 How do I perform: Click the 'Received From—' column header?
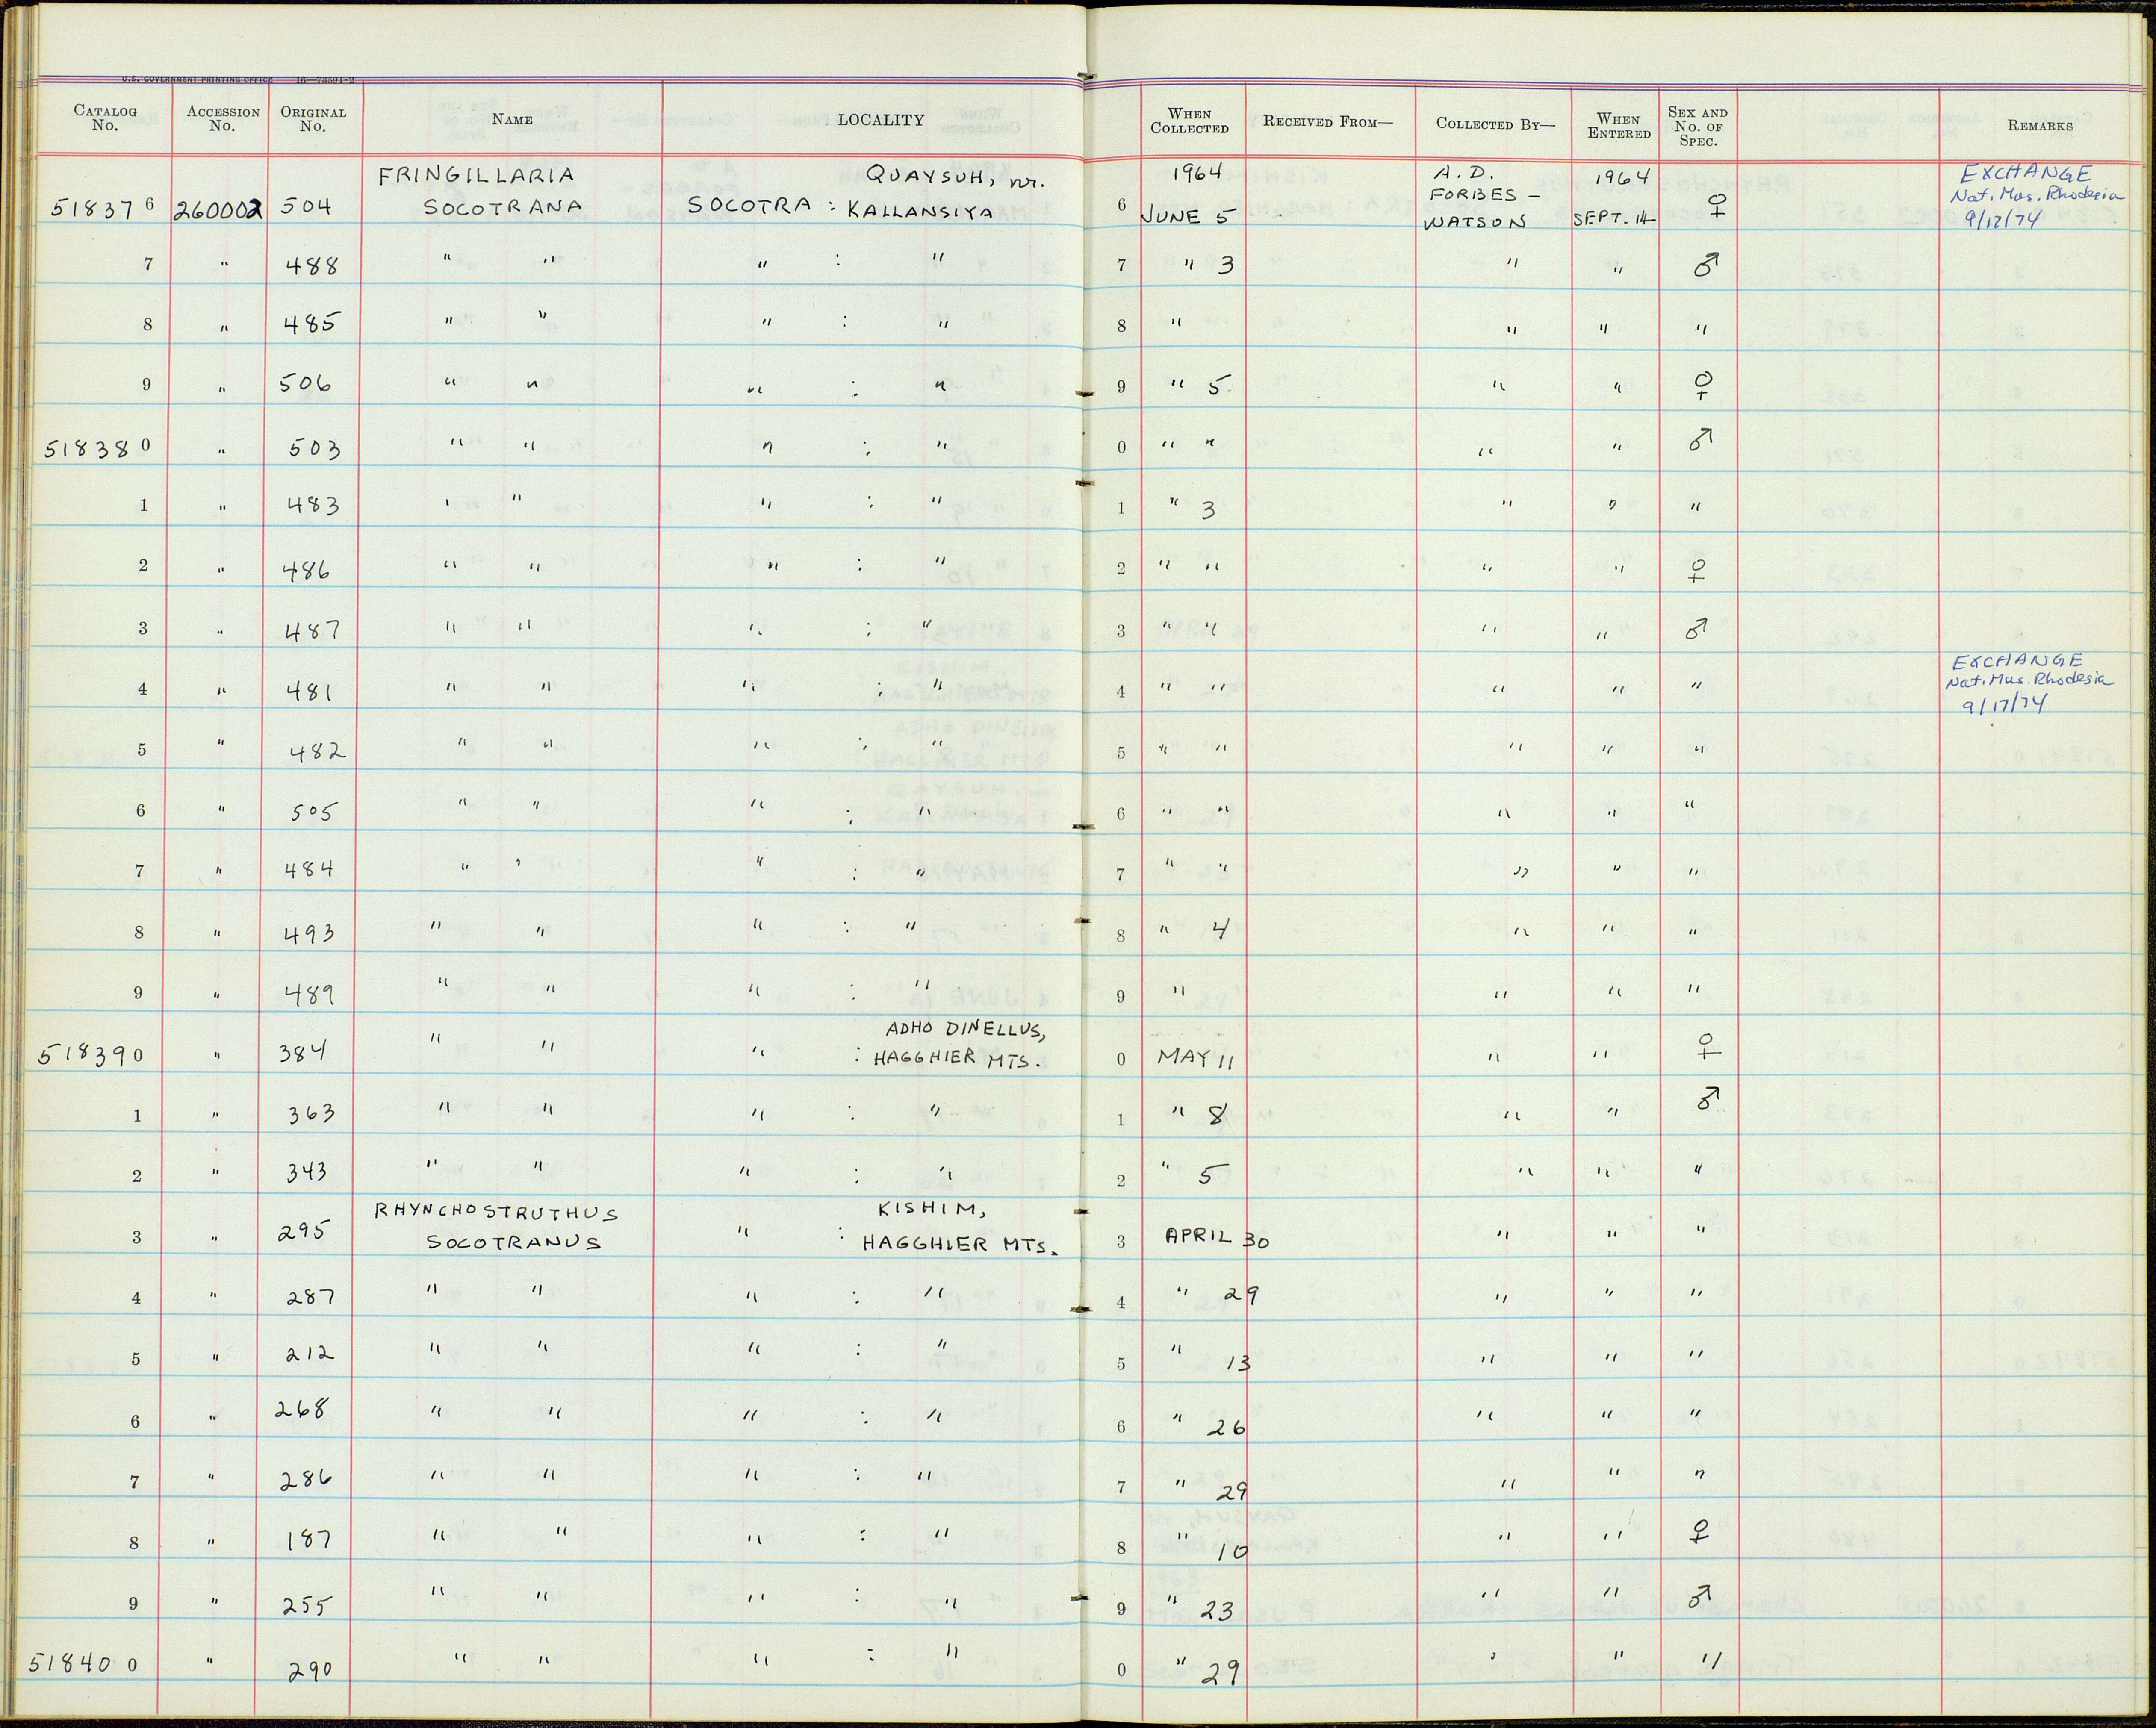point(1327,122)
